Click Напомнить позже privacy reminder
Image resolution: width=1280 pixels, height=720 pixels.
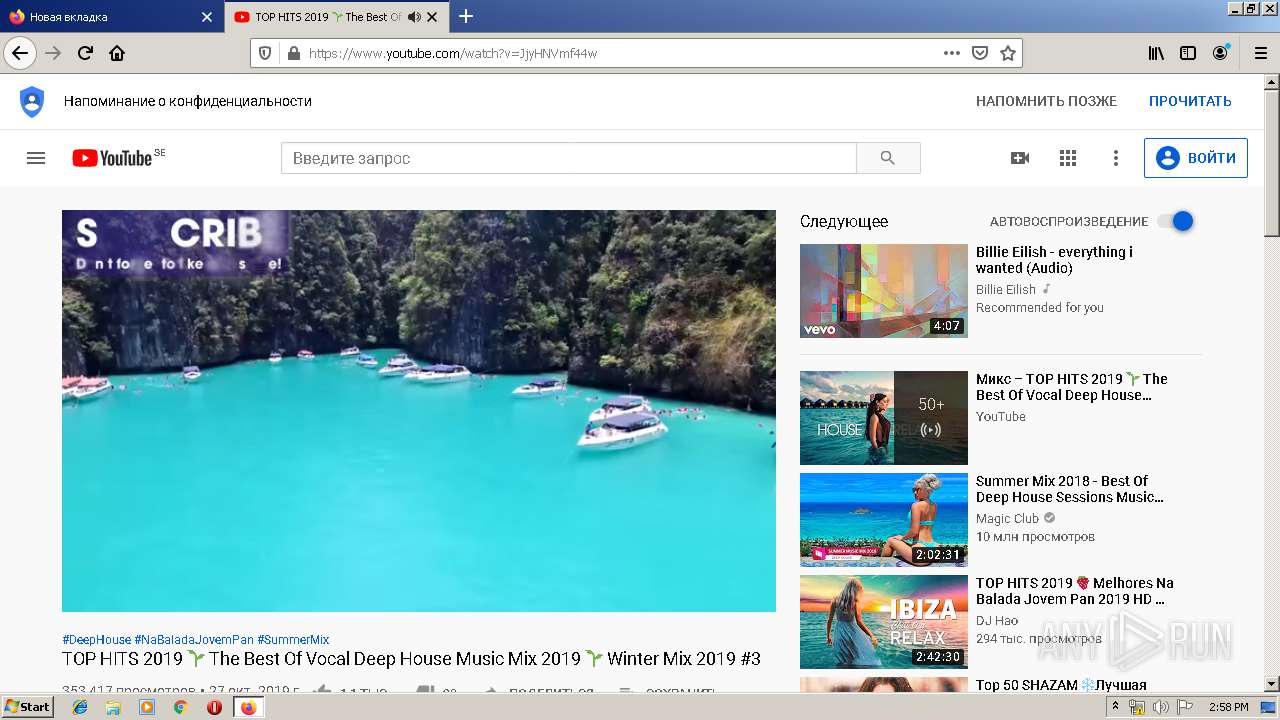click(x=1046, y=101)
